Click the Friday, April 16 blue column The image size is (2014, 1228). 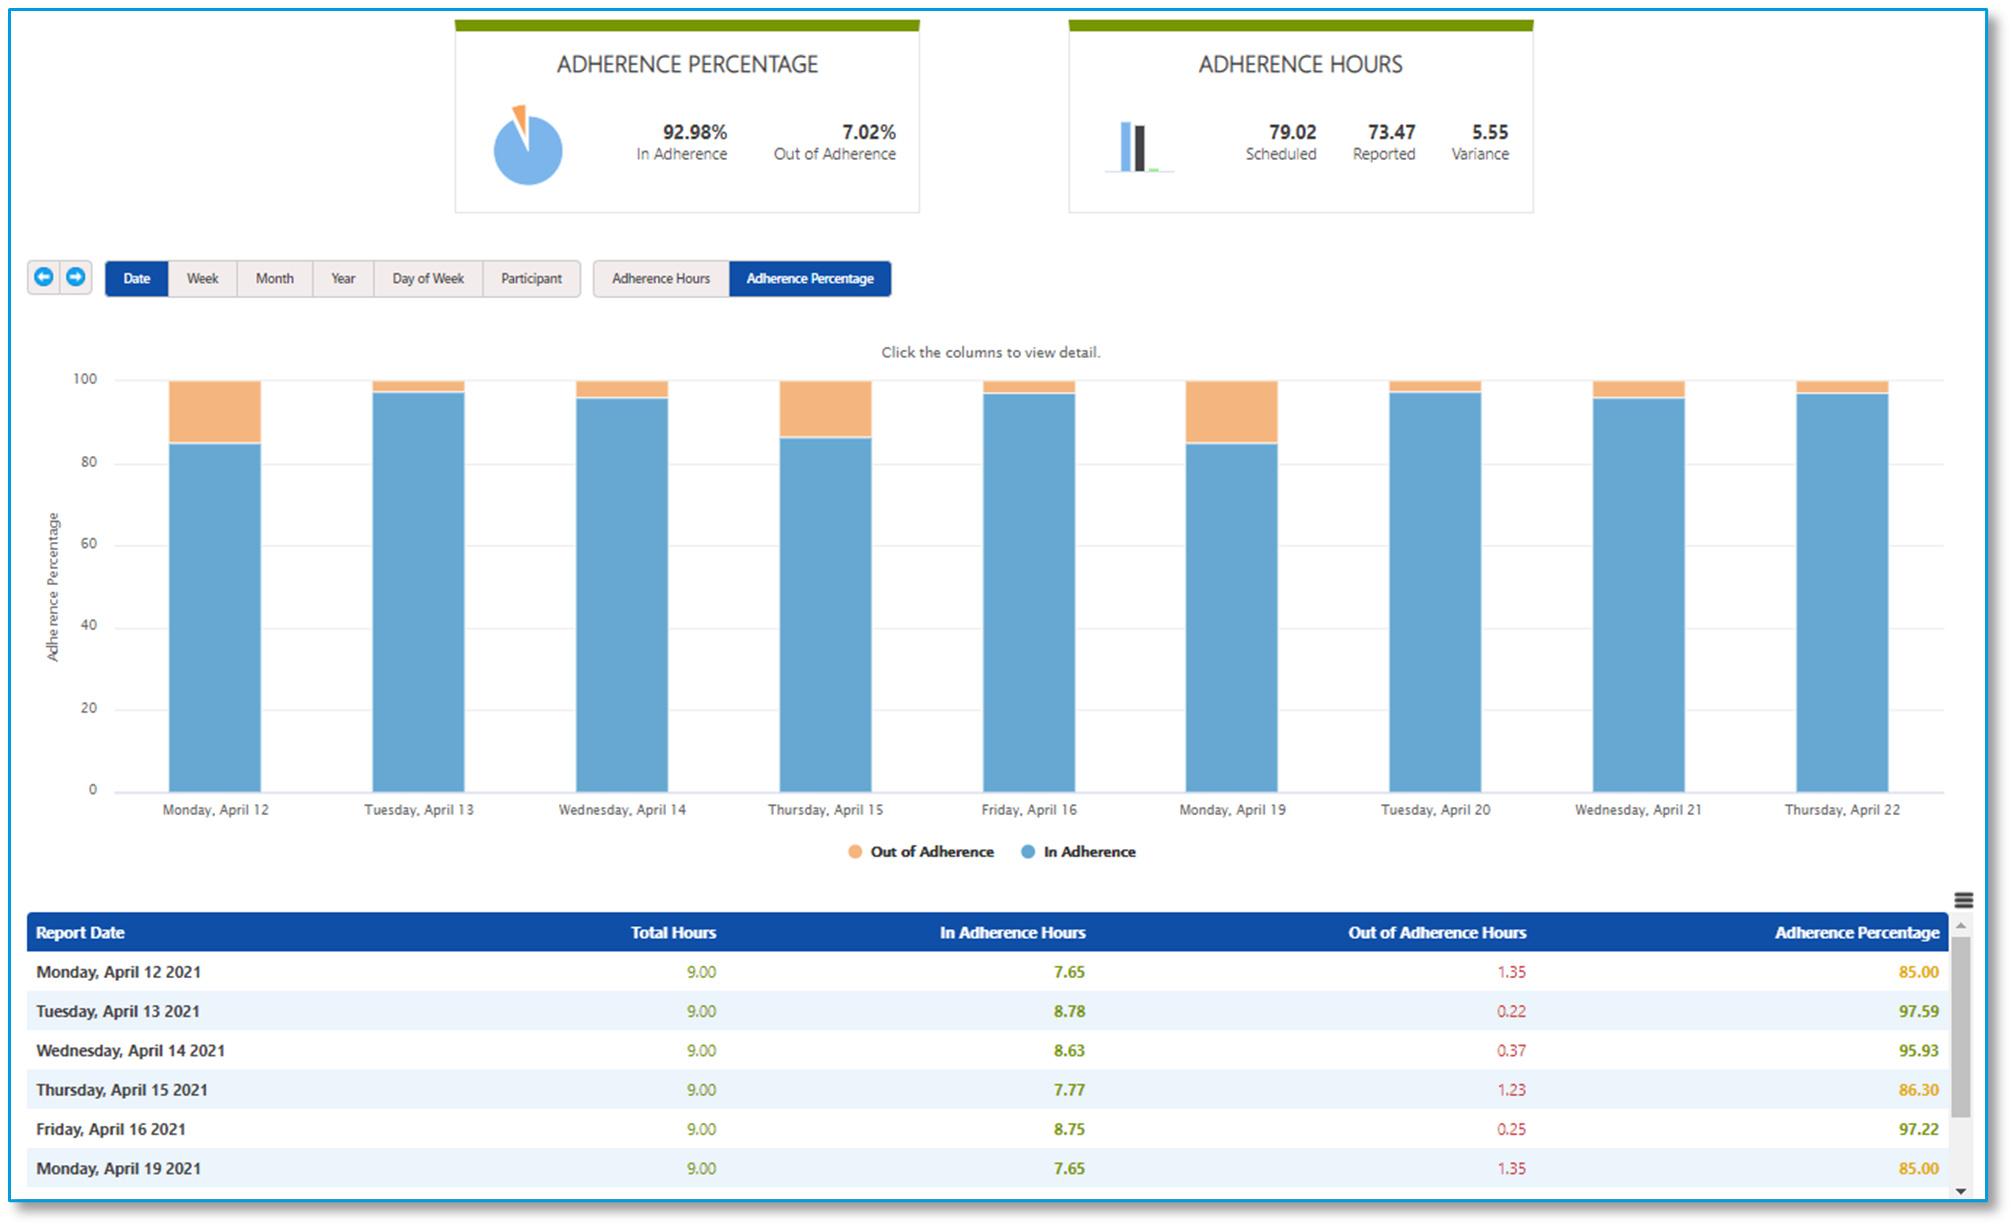[1029, 593]
